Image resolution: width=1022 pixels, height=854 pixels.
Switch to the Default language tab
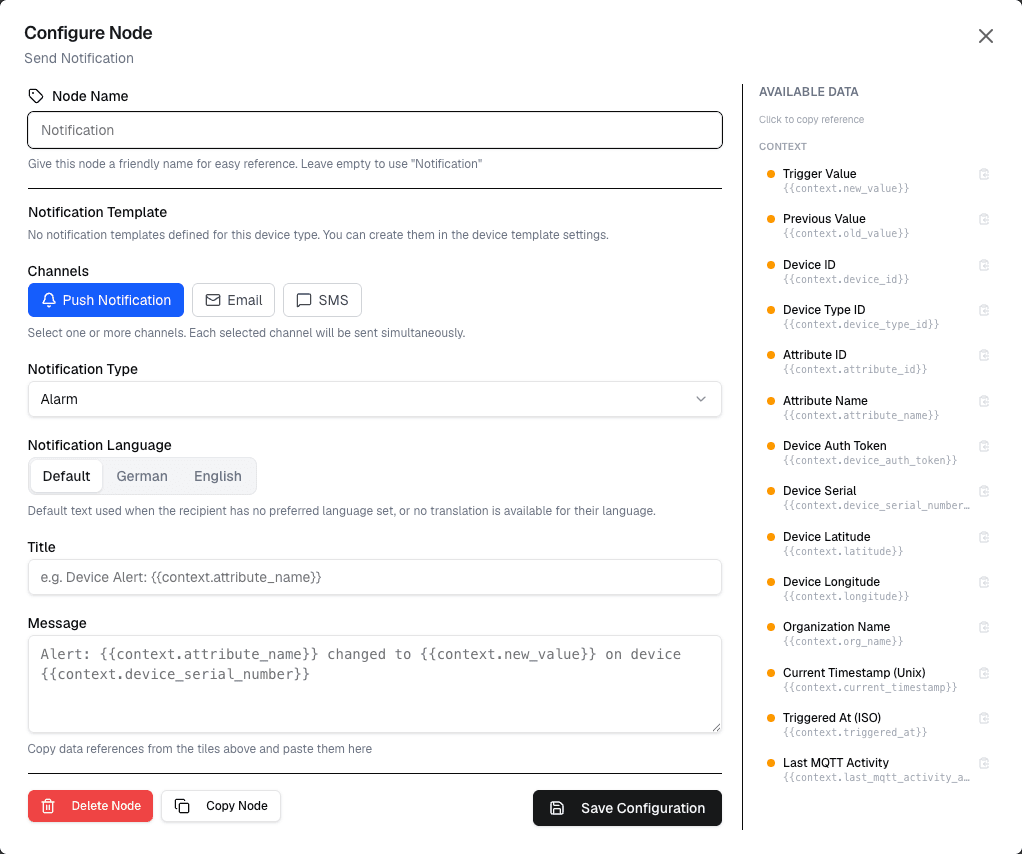pyautogui.click(x=66, y=476)
